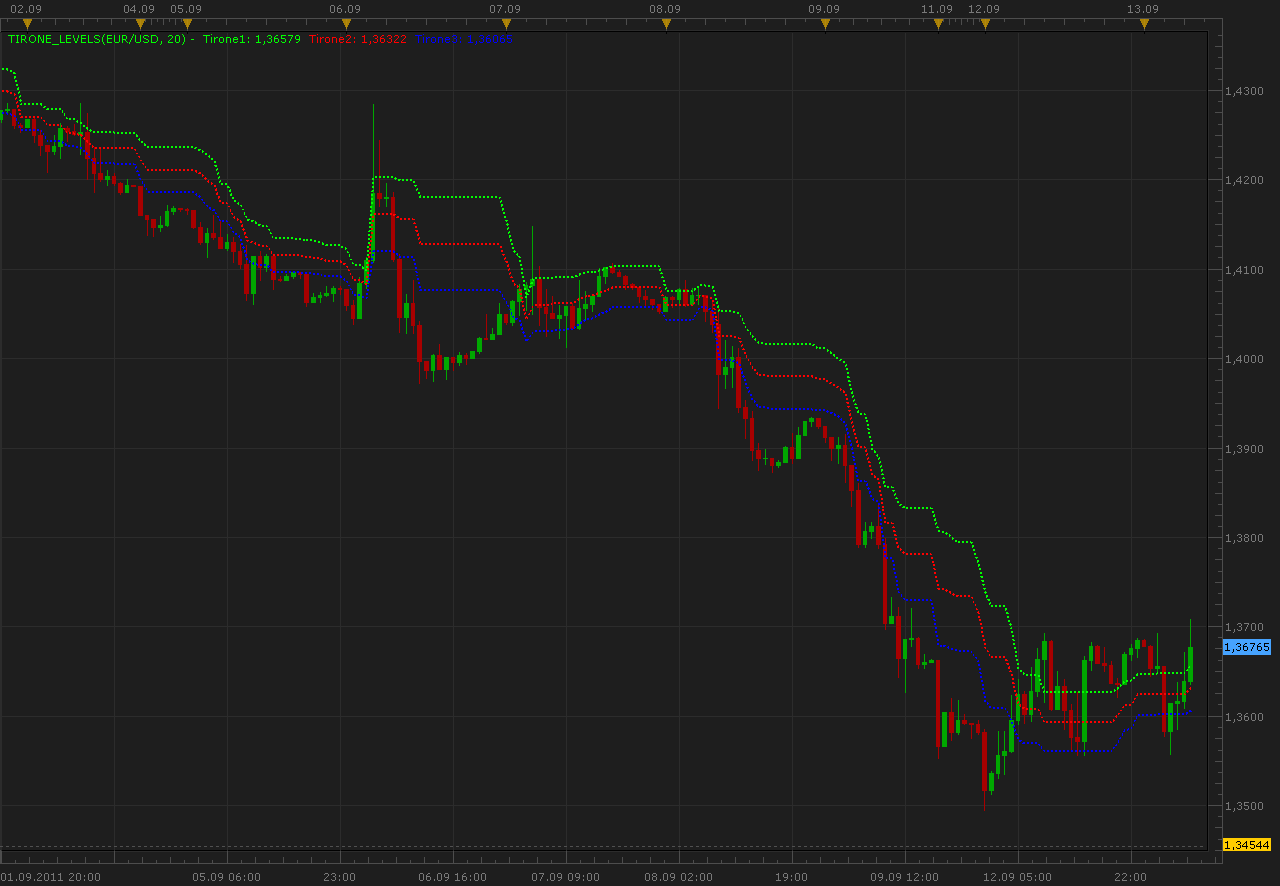Click the 19:00 time axis label
The image size is (1280, 886).
(792, 877)
